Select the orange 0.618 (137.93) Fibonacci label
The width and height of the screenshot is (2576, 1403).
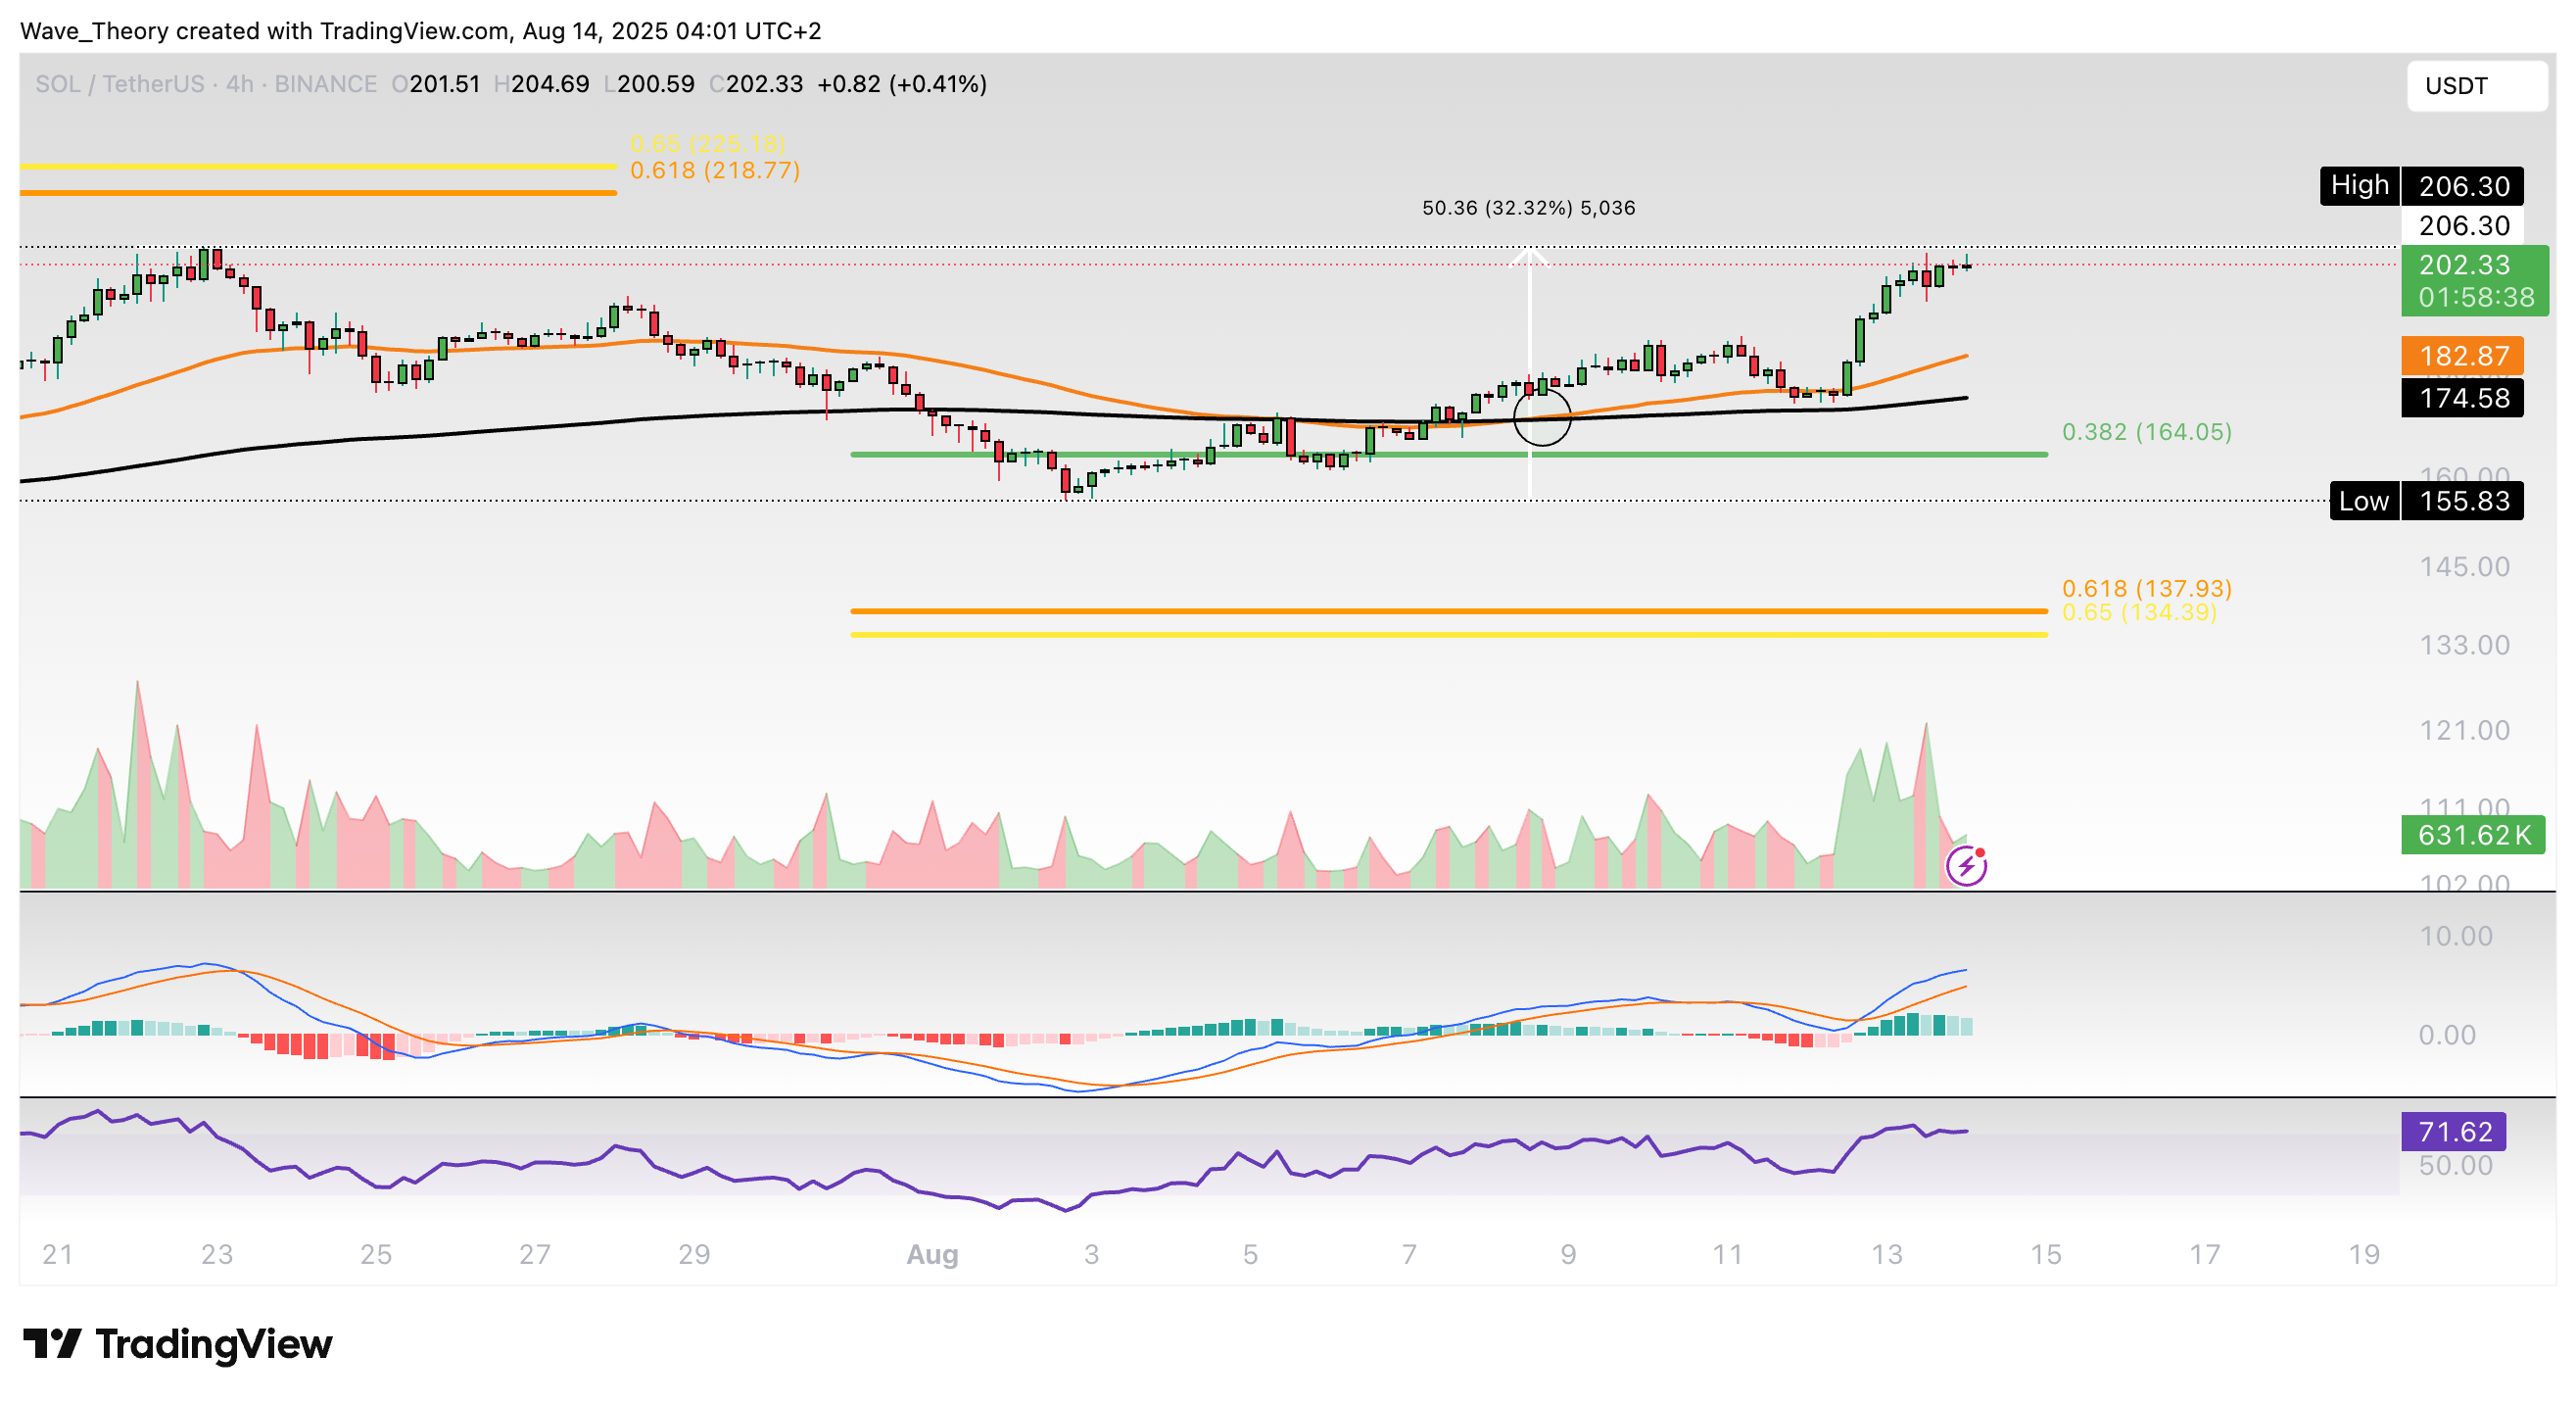point(2146,588)
